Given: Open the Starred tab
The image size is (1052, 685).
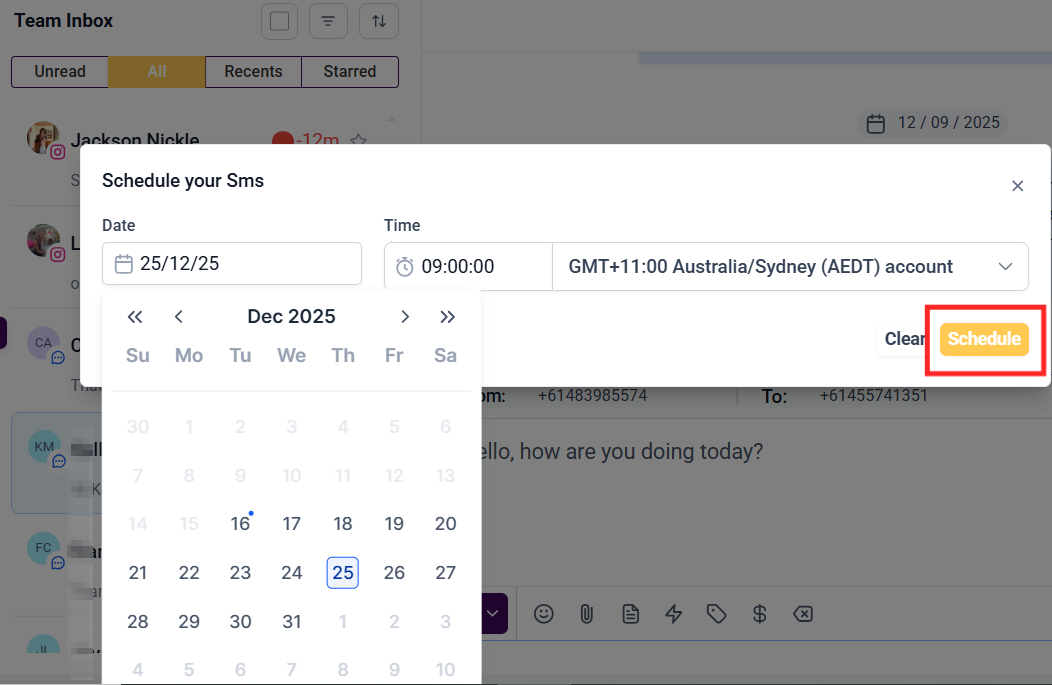Looking at the screenshot, I should pyautogui.click(x=350, y=72).
